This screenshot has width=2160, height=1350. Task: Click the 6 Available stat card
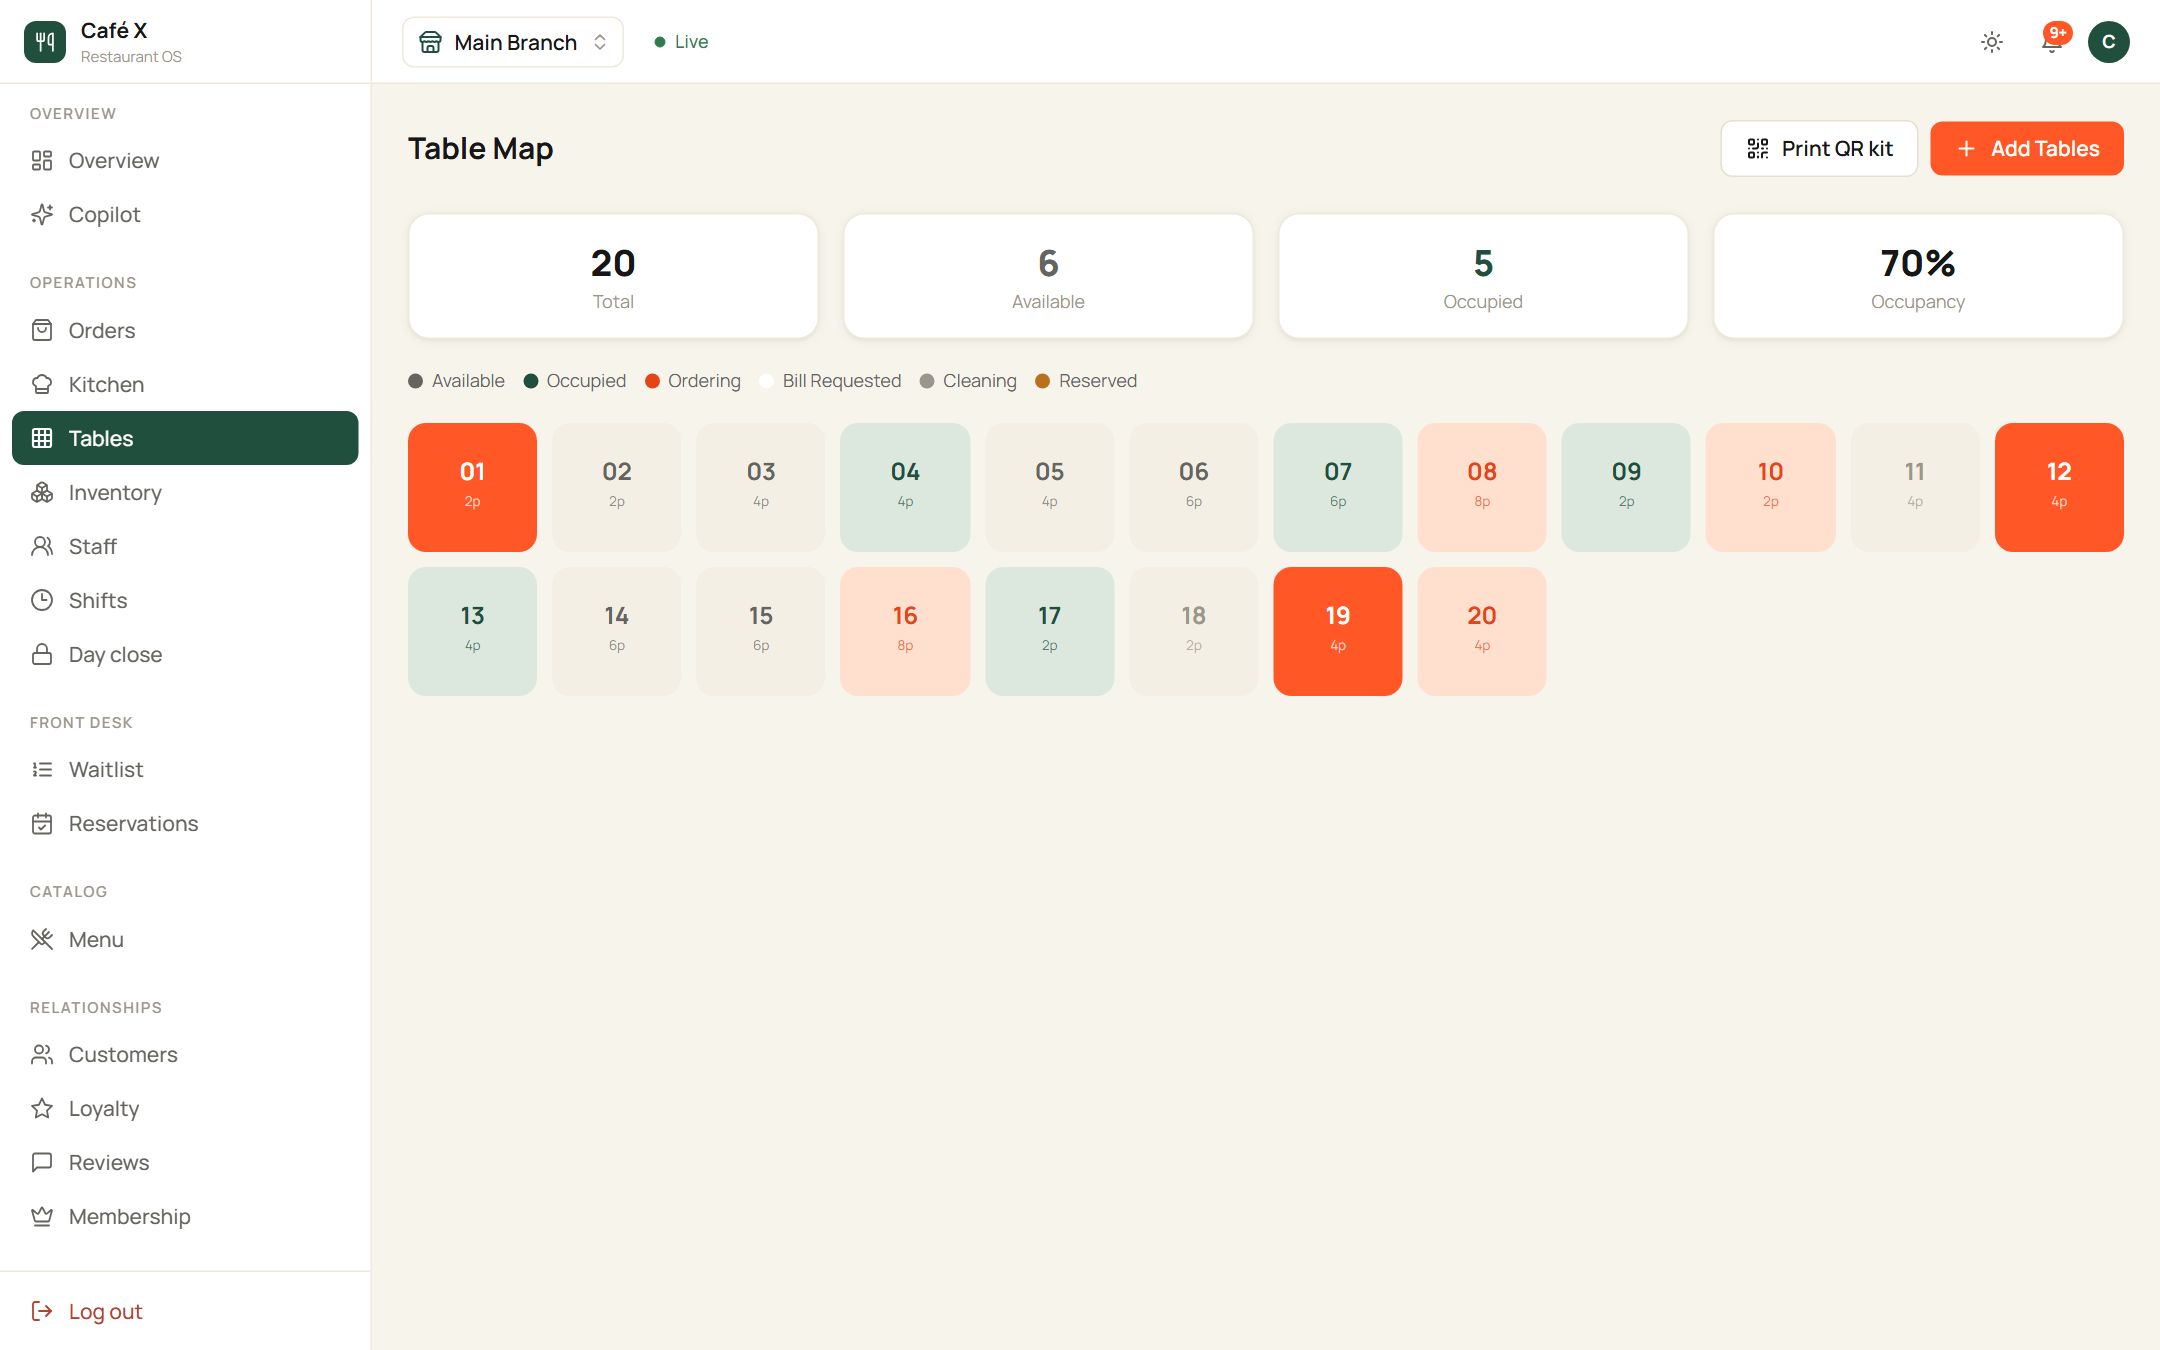pos(1048,276)
